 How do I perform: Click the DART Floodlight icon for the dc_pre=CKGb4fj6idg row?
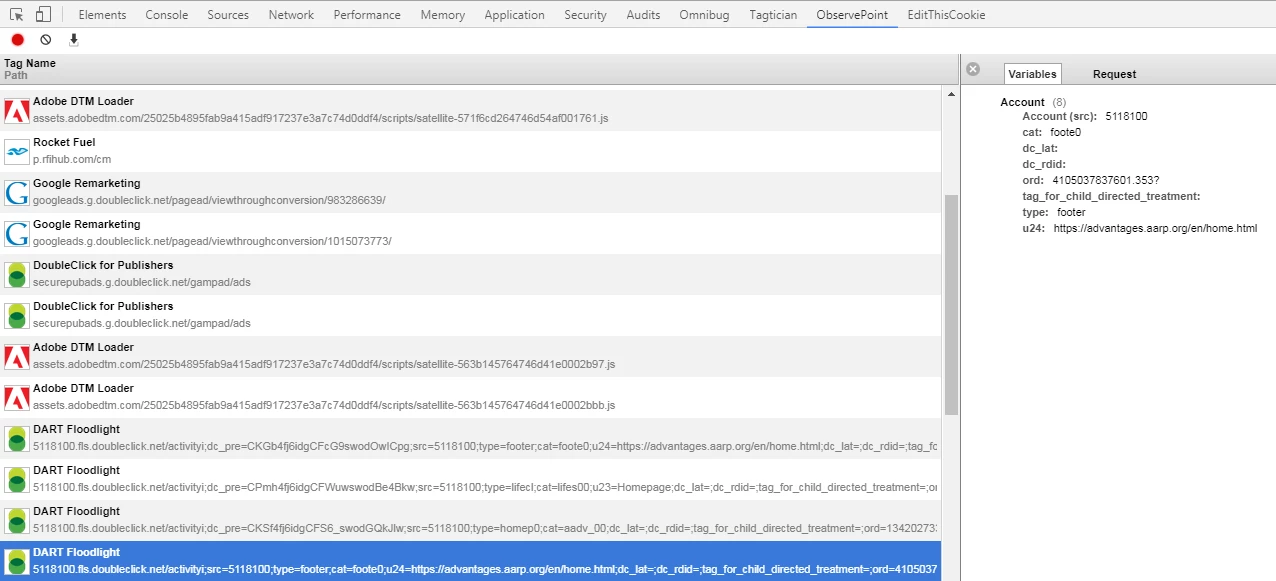click(16, 438)
